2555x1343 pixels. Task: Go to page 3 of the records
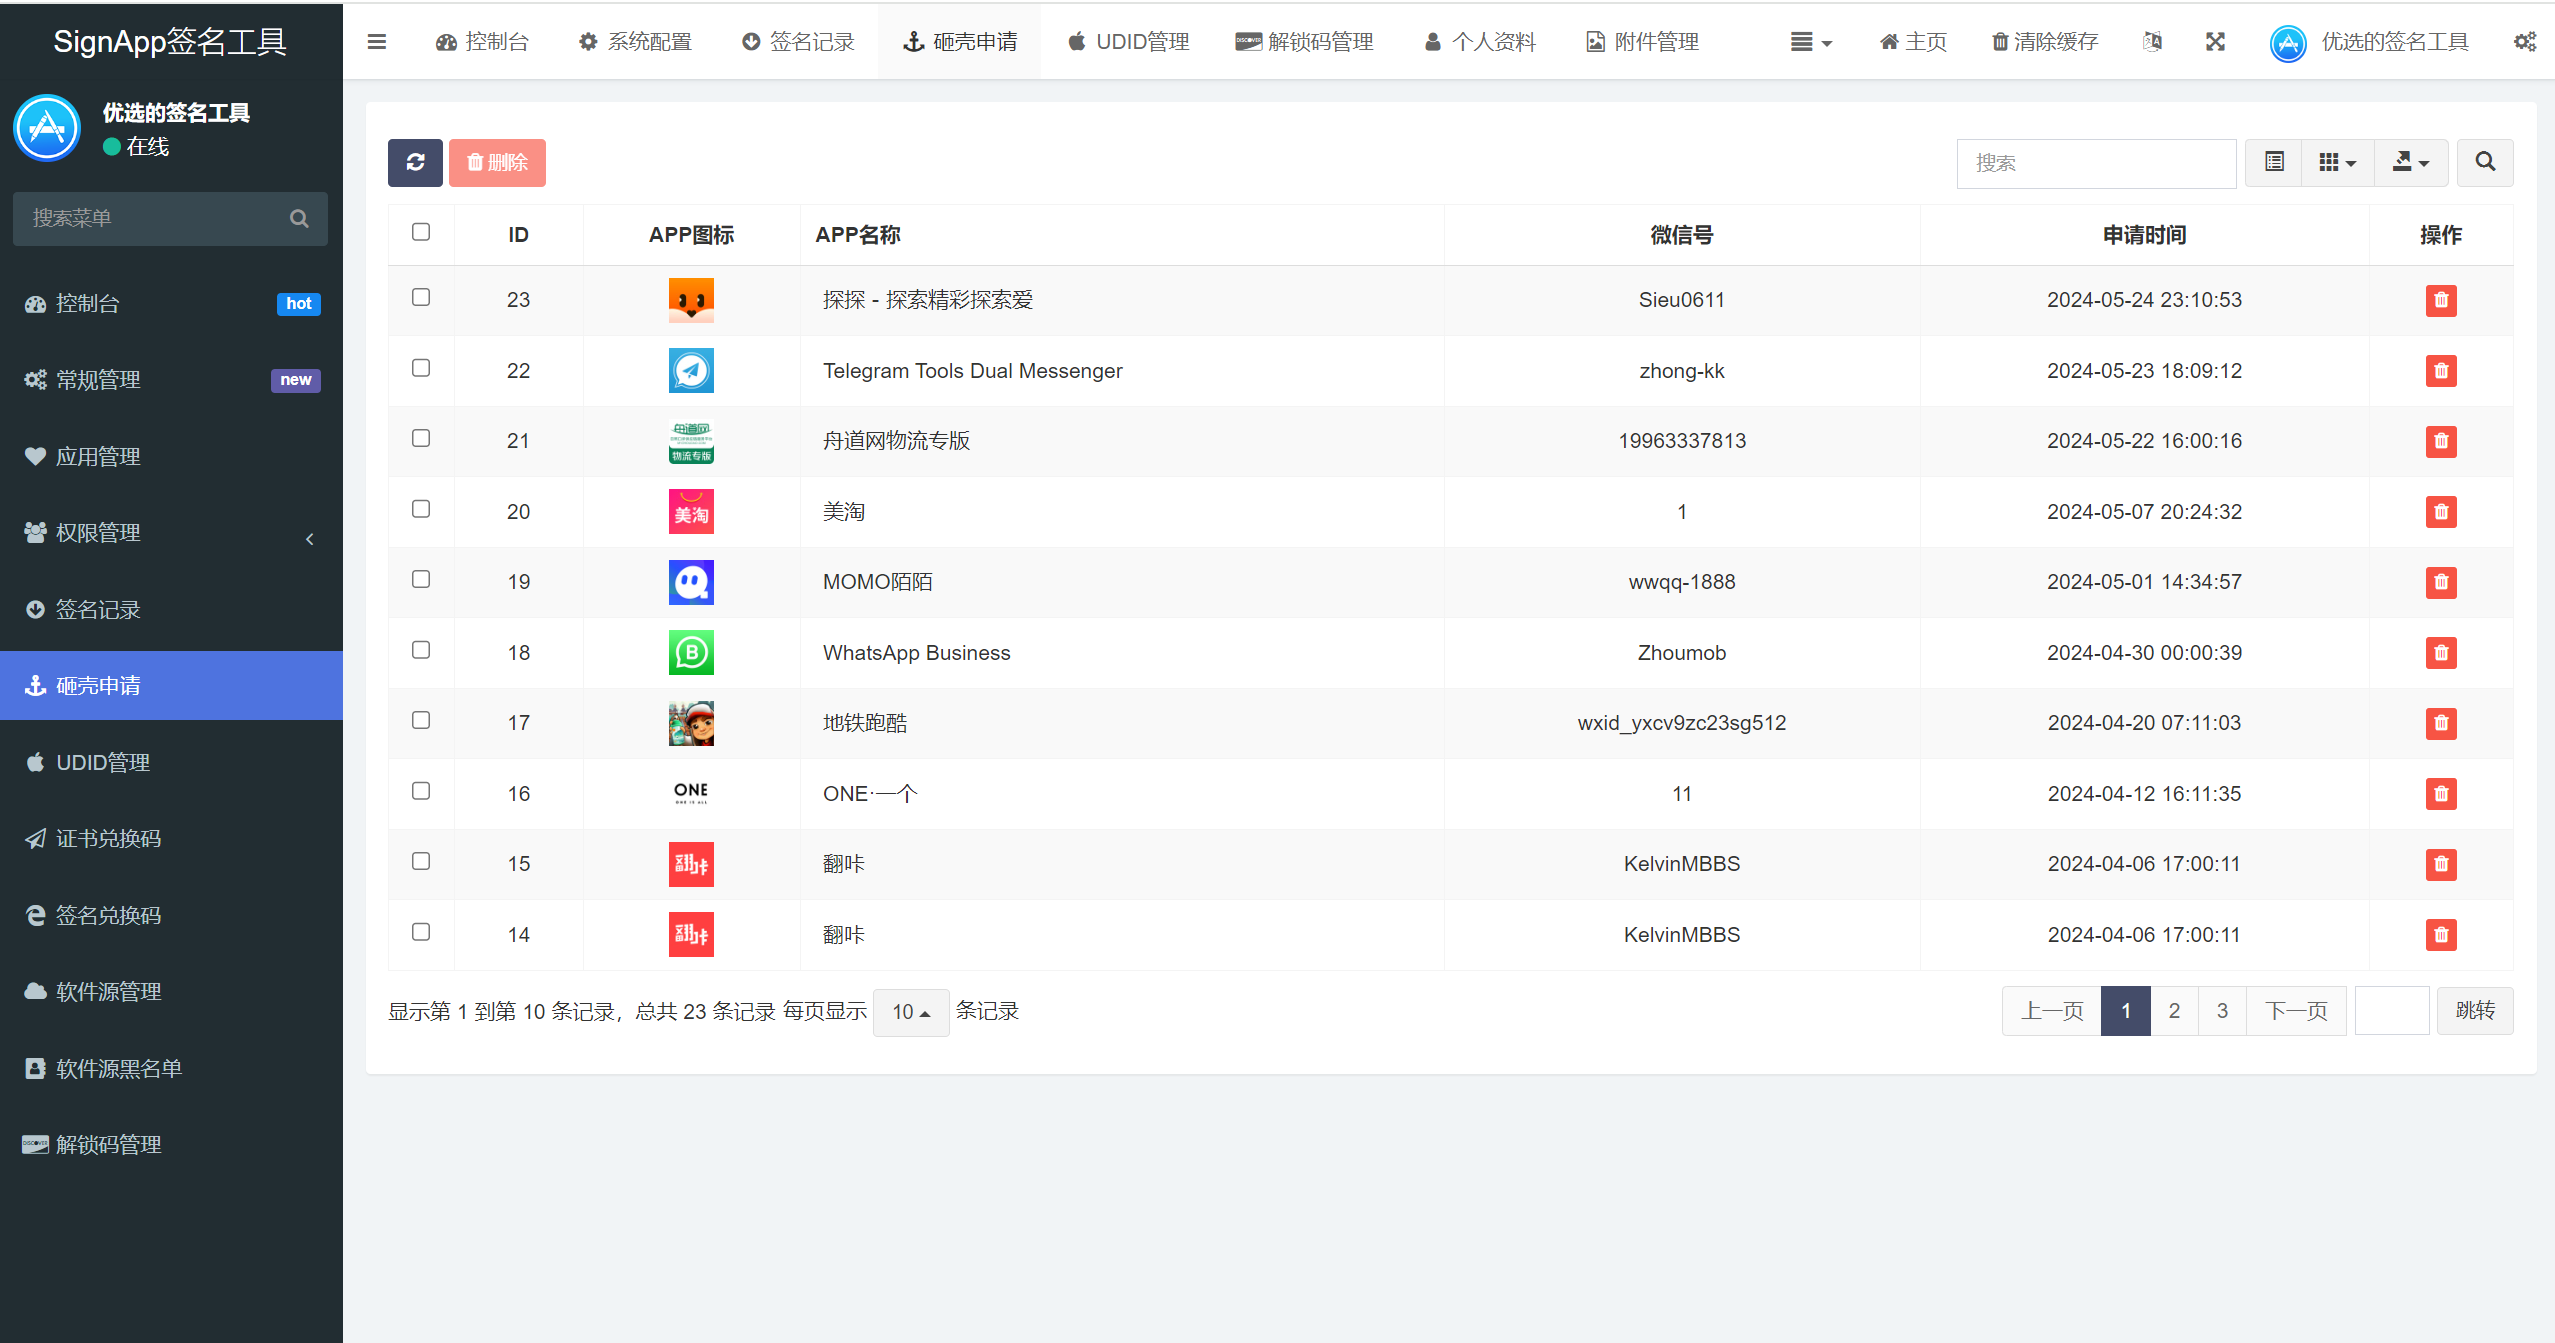click(x=2222, y=1010)
